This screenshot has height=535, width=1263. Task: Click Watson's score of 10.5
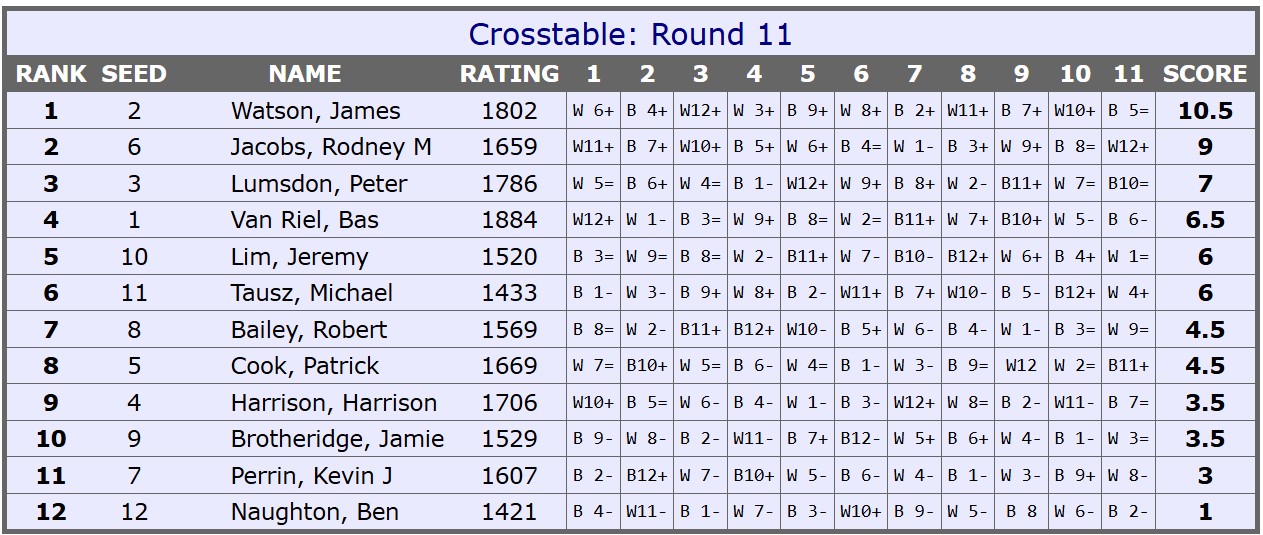pyautogui.click(x=1205, y=111)
